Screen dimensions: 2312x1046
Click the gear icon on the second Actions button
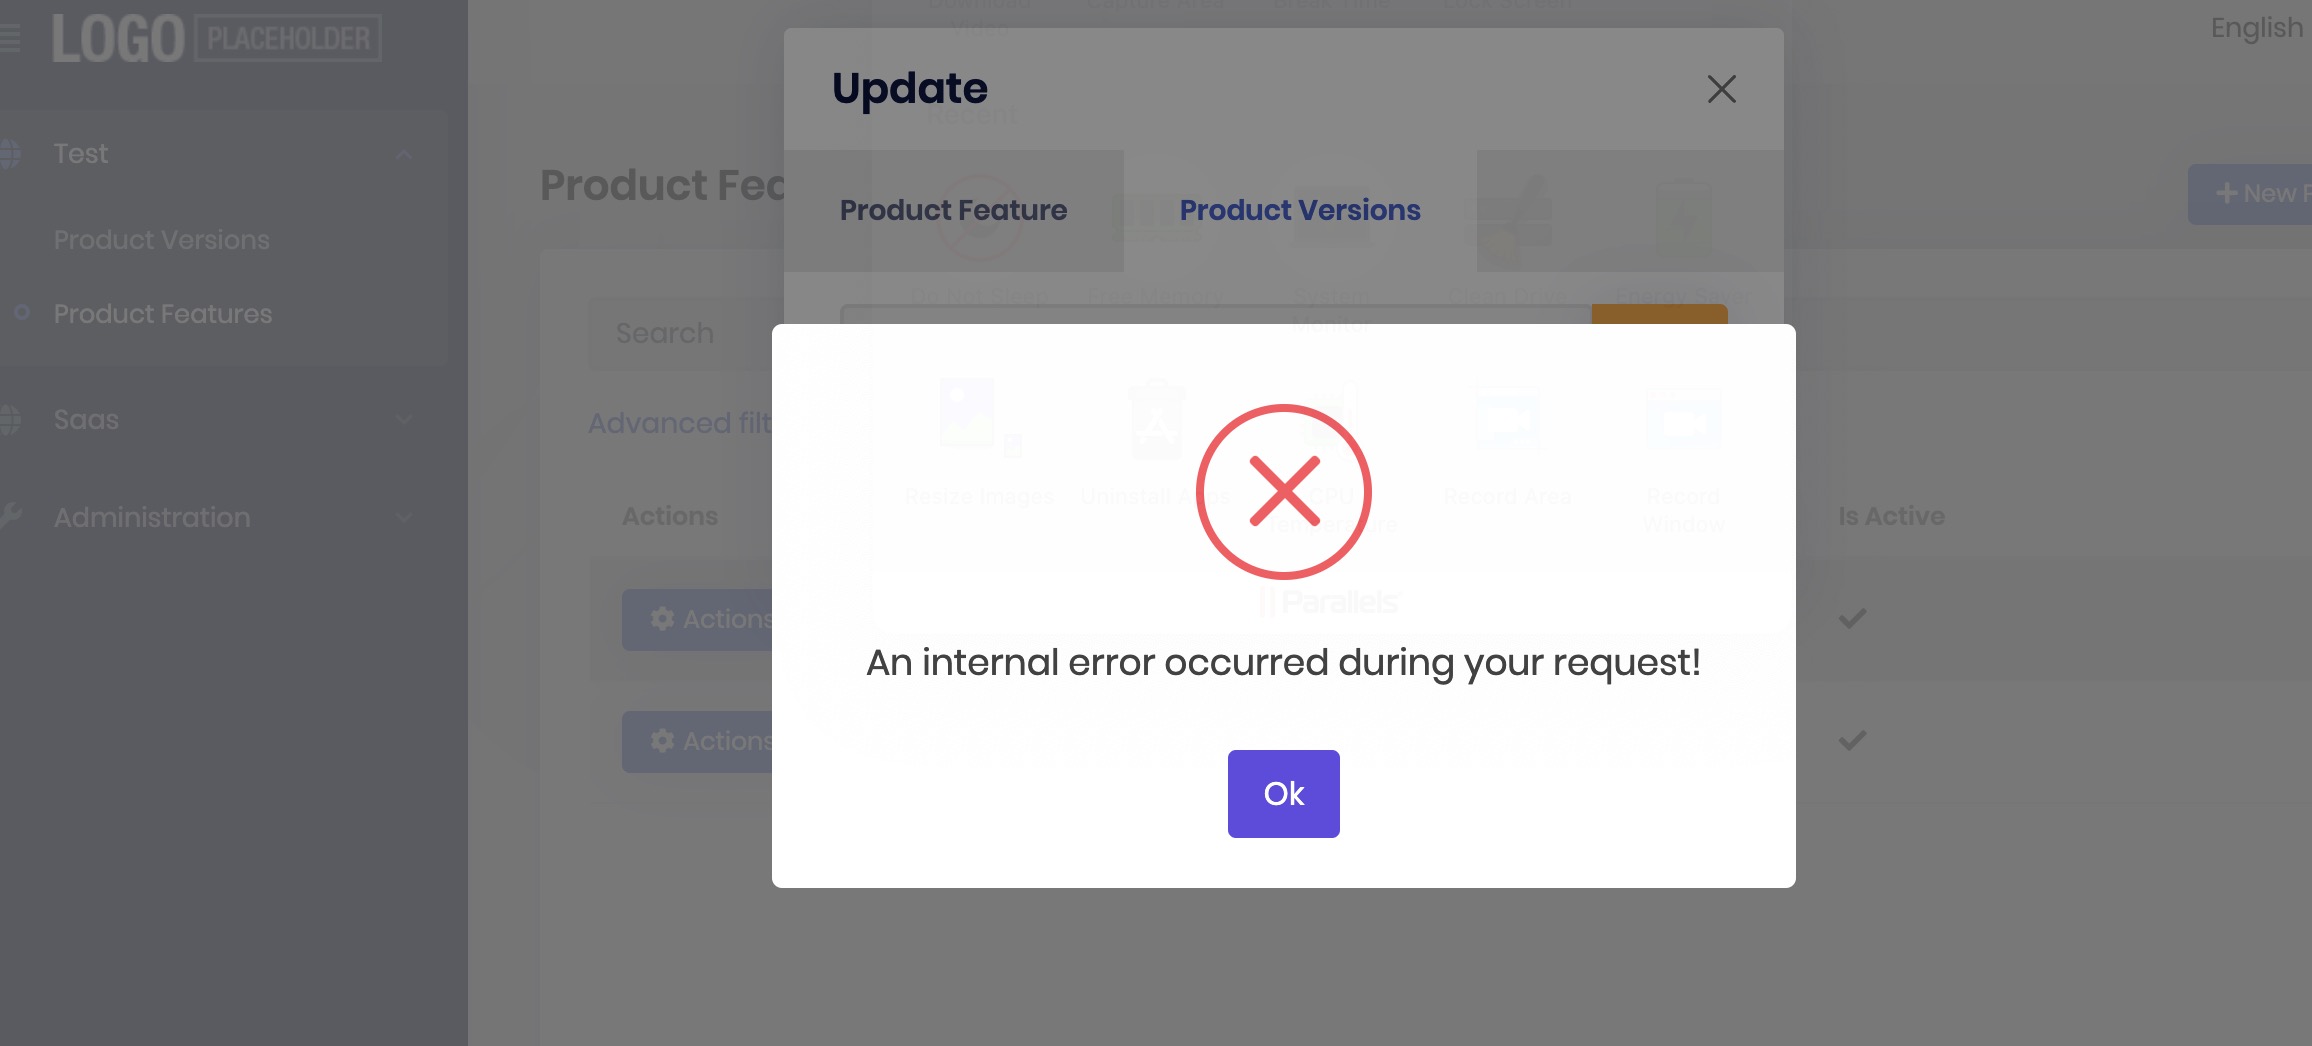click(661, 741)
